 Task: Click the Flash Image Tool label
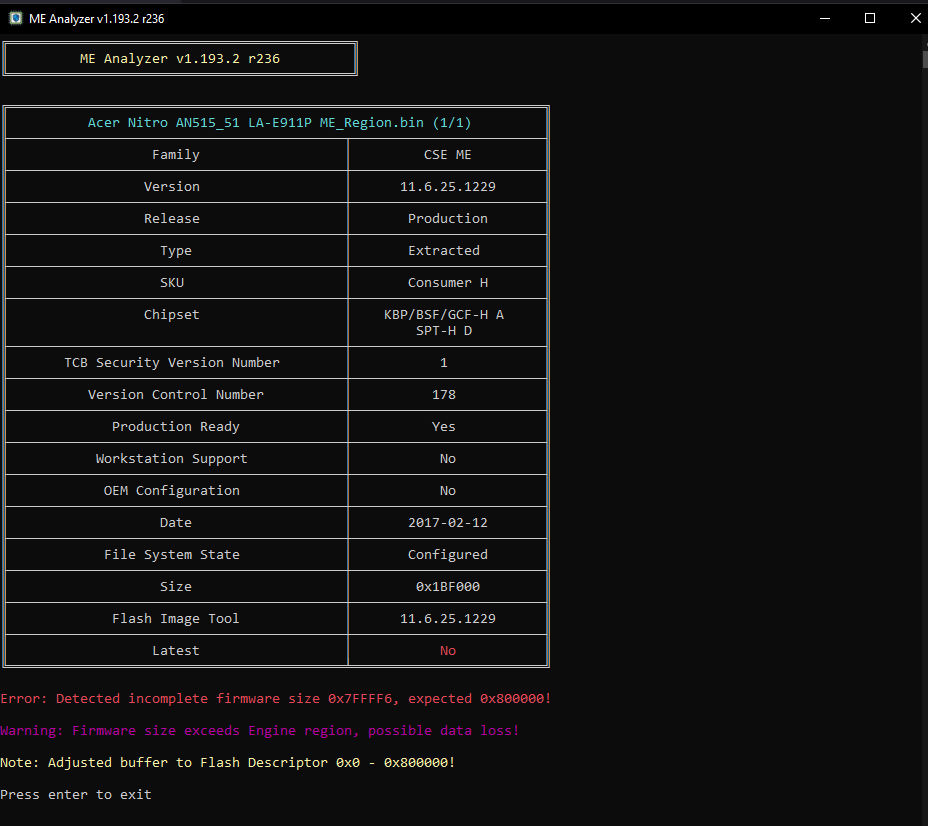(x=176, y=618)
